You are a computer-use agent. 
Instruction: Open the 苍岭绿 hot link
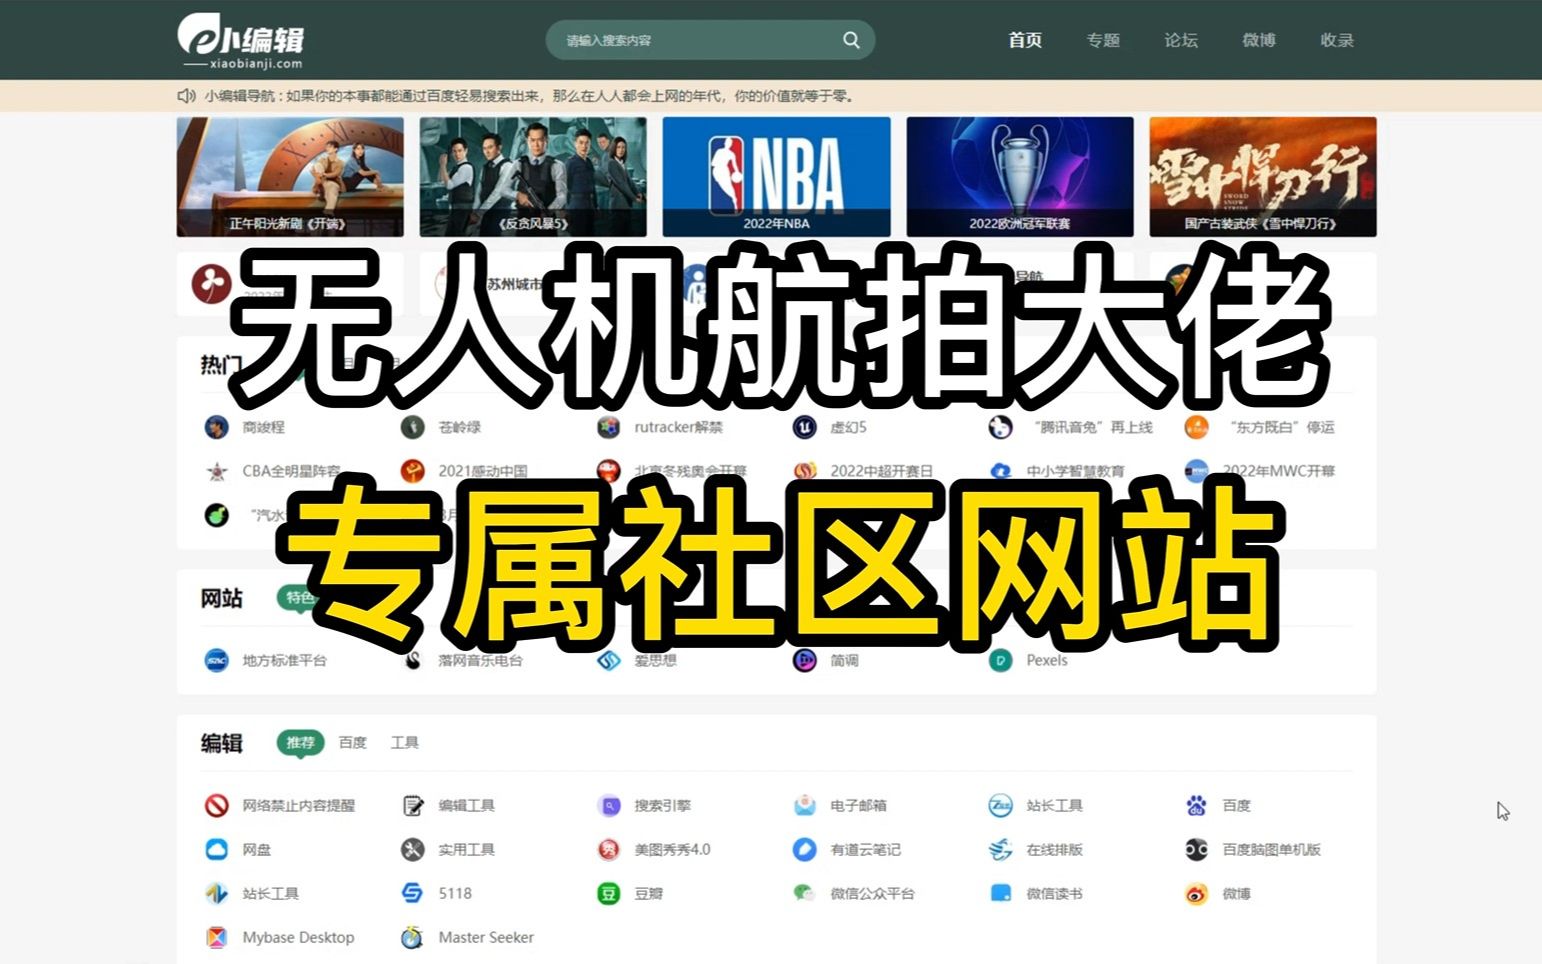click(459, 427)
